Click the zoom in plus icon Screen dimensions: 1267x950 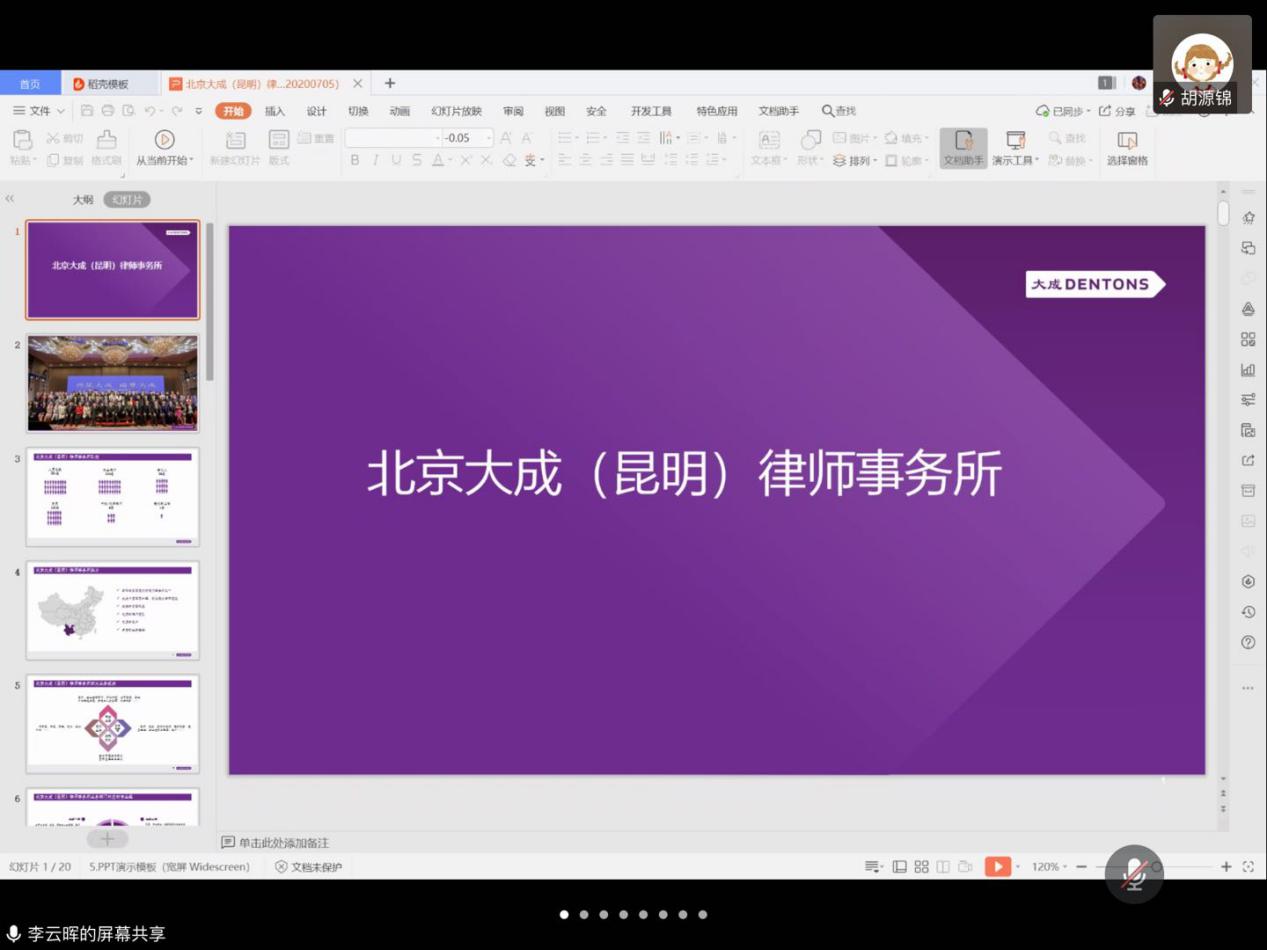(x=1226, y=867)
